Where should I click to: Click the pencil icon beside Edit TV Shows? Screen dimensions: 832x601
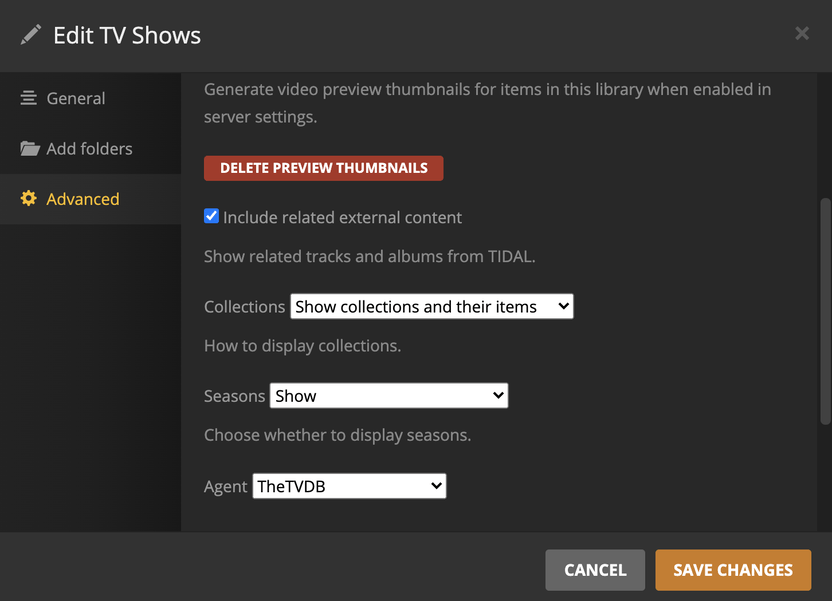31,35
